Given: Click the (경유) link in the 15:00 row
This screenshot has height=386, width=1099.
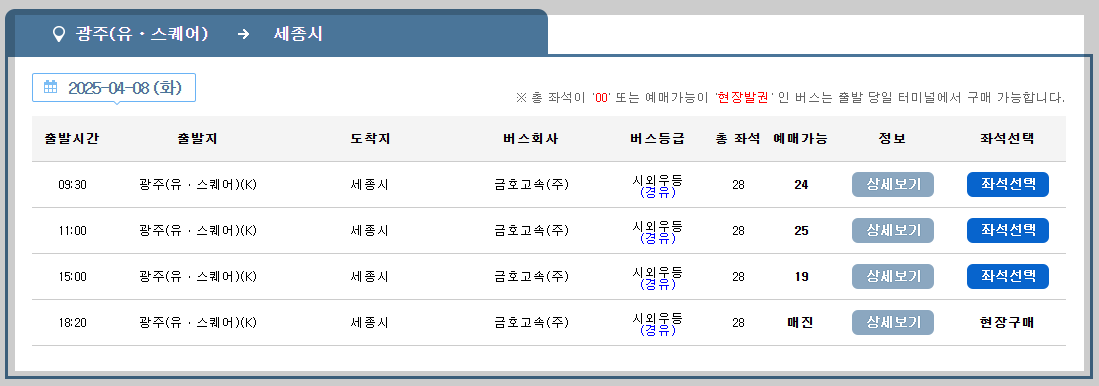Looking at the screenshot, I should [x=657, y=284].
